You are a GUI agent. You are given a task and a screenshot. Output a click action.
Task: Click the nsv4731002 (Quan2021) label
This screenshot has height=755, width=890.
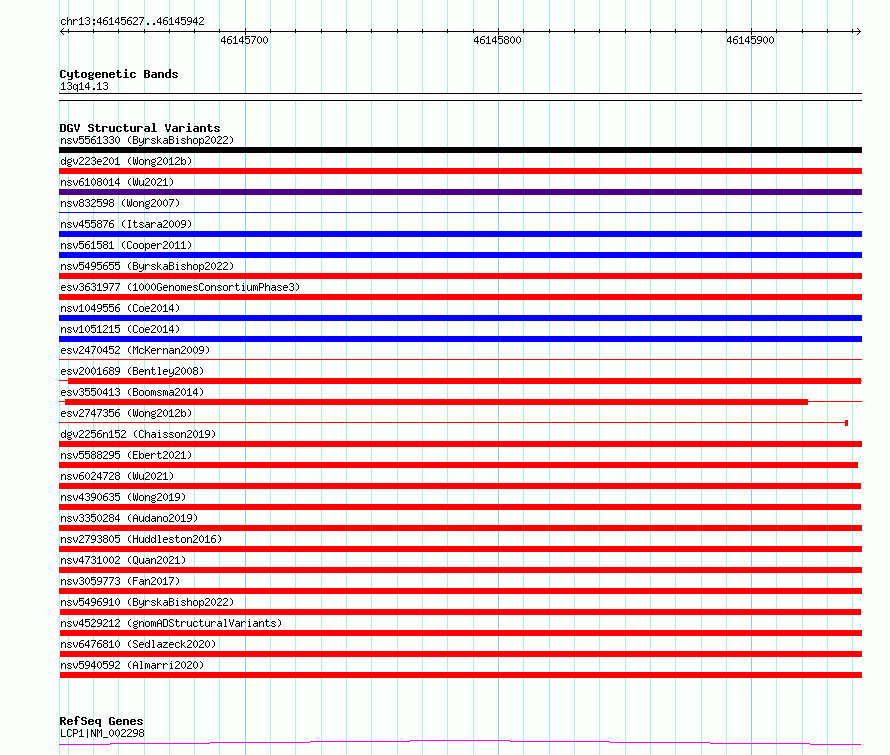123,560
